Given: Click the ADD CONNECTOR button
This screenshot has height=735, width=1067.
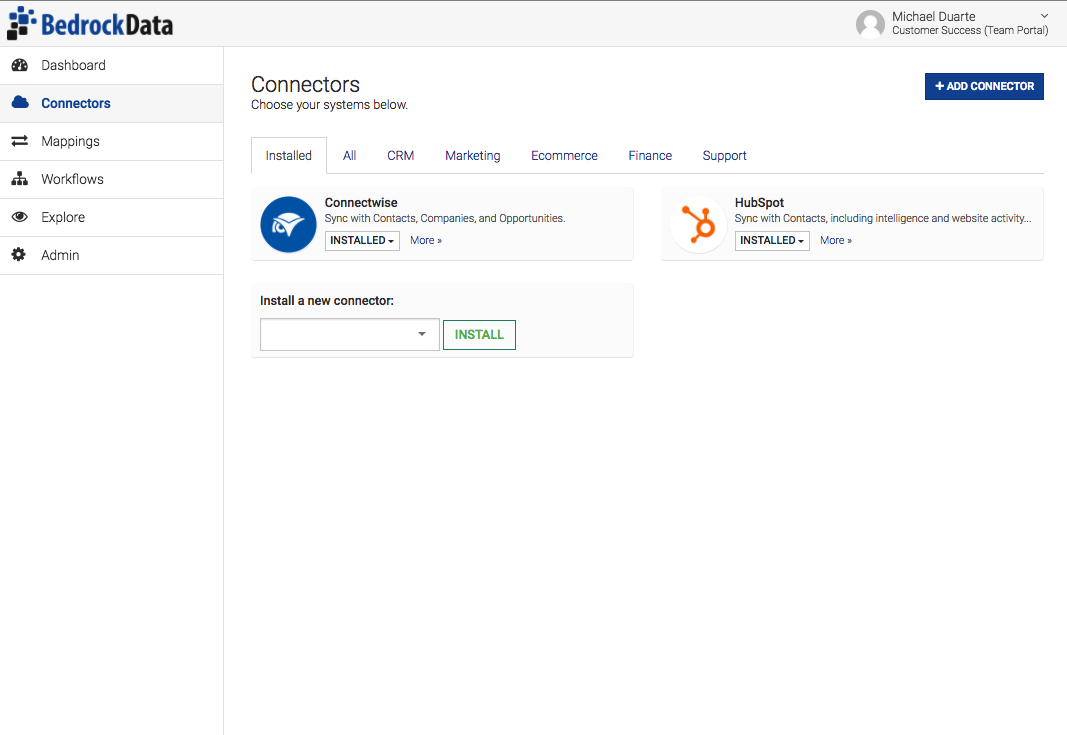Looking at the screenshot, I should click(x=984, y=86).
